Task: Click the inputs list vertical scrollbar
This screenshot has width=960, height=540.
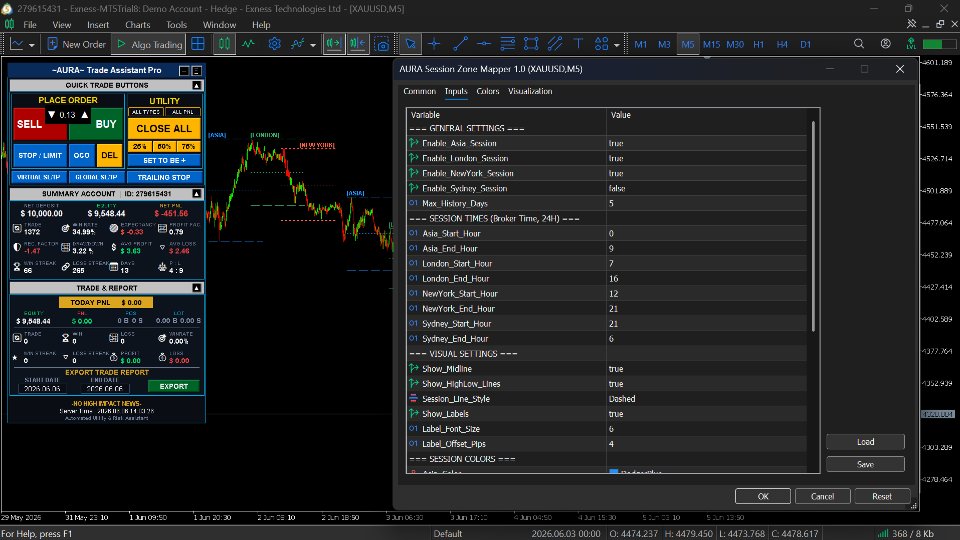Action: [814, 227]
